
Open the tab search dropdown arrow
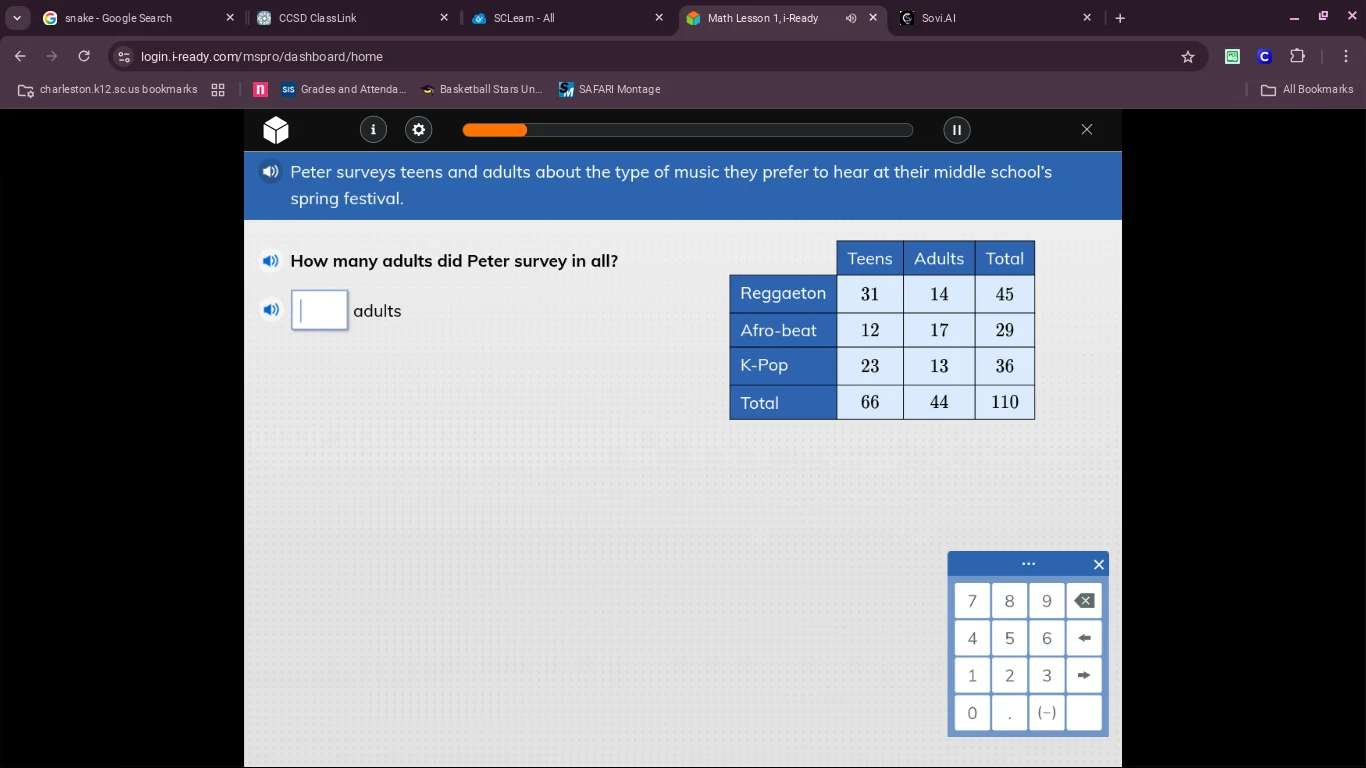click(17, 18)
